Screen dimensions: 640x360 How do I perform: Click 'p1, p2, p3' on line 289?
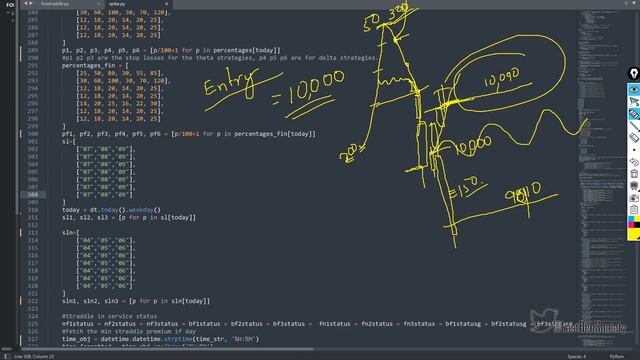pyautogui.click(x=85, y=50)
